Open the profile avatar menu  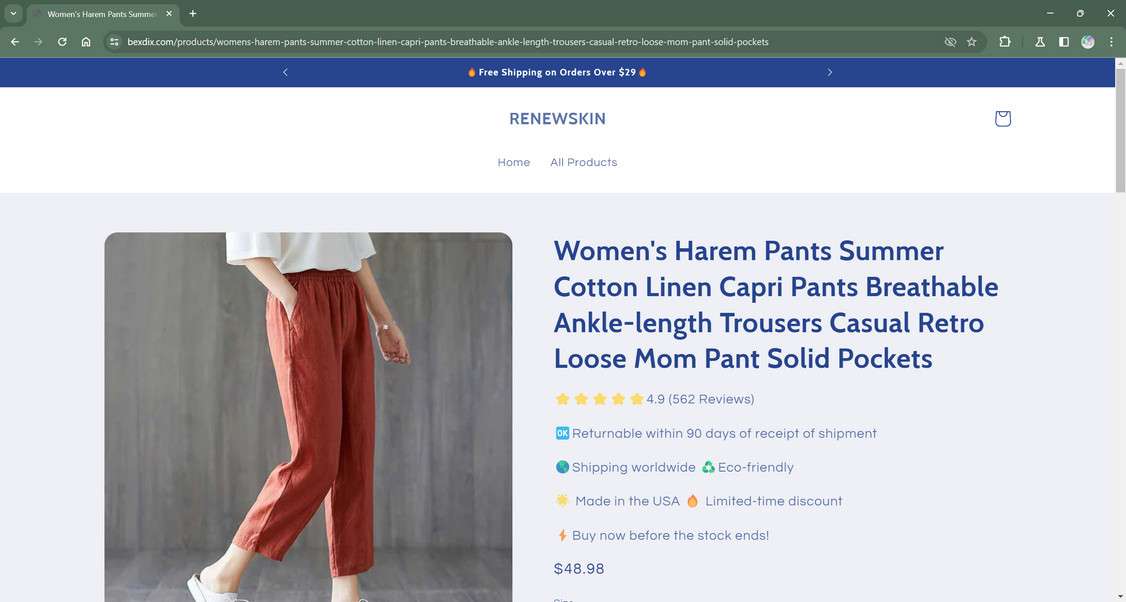click(x=1088, y=42)
